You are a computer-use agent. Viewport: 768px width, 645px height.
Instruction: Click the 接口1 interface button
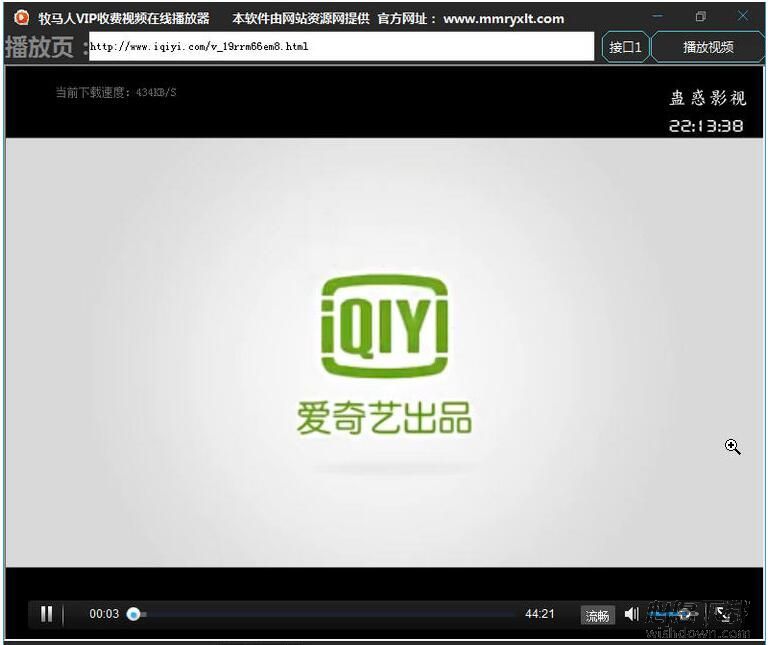coord(625,47)
